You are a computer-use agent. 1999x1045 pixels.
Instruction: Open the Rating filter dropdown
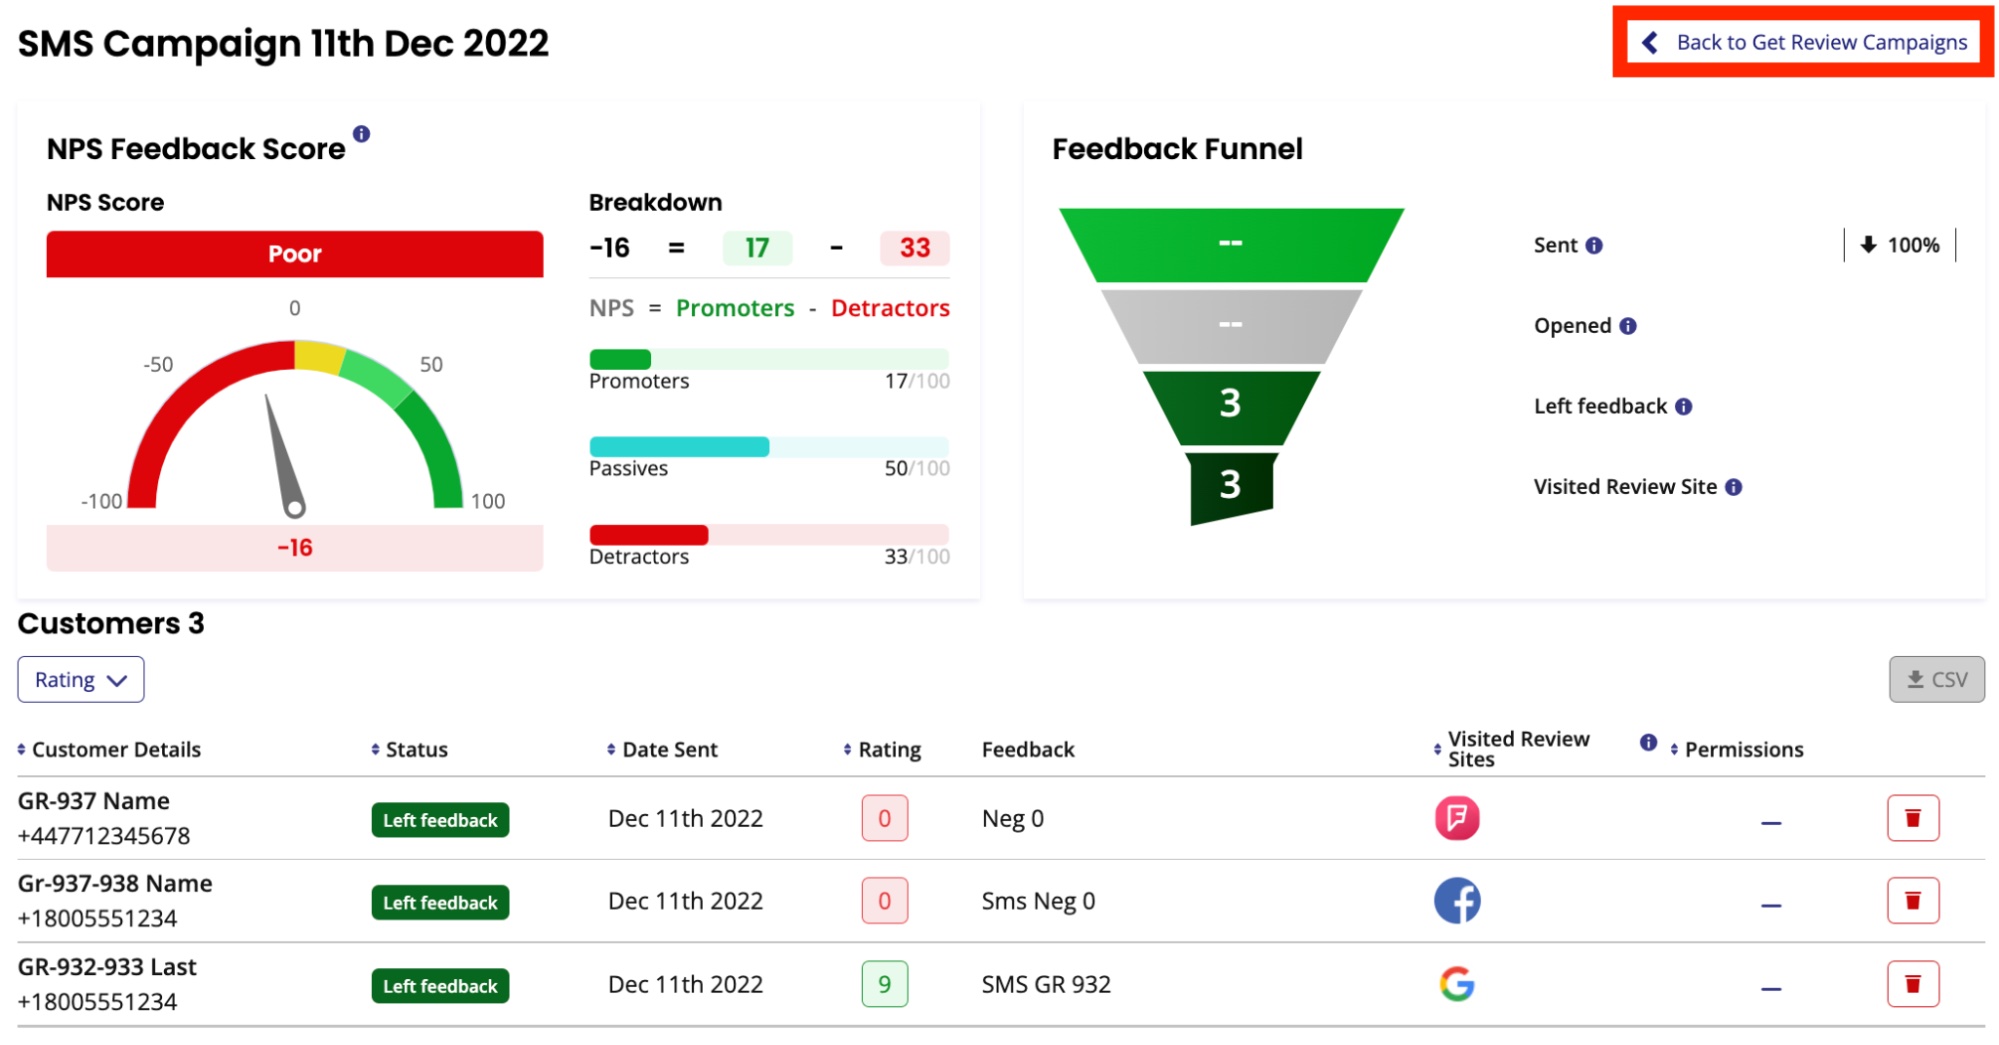(81, 680)
